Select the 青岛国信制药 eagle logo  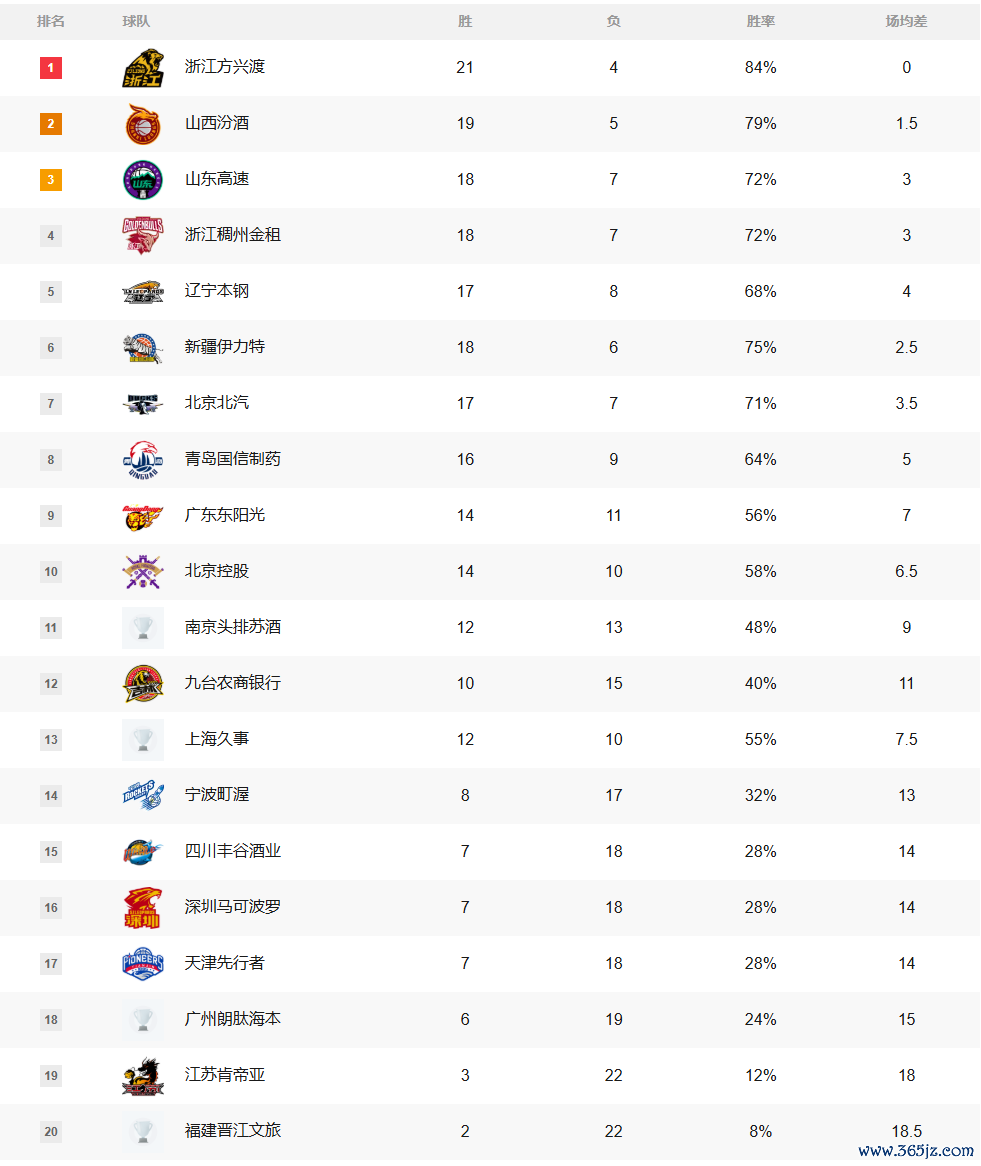[x=143, y=460]
